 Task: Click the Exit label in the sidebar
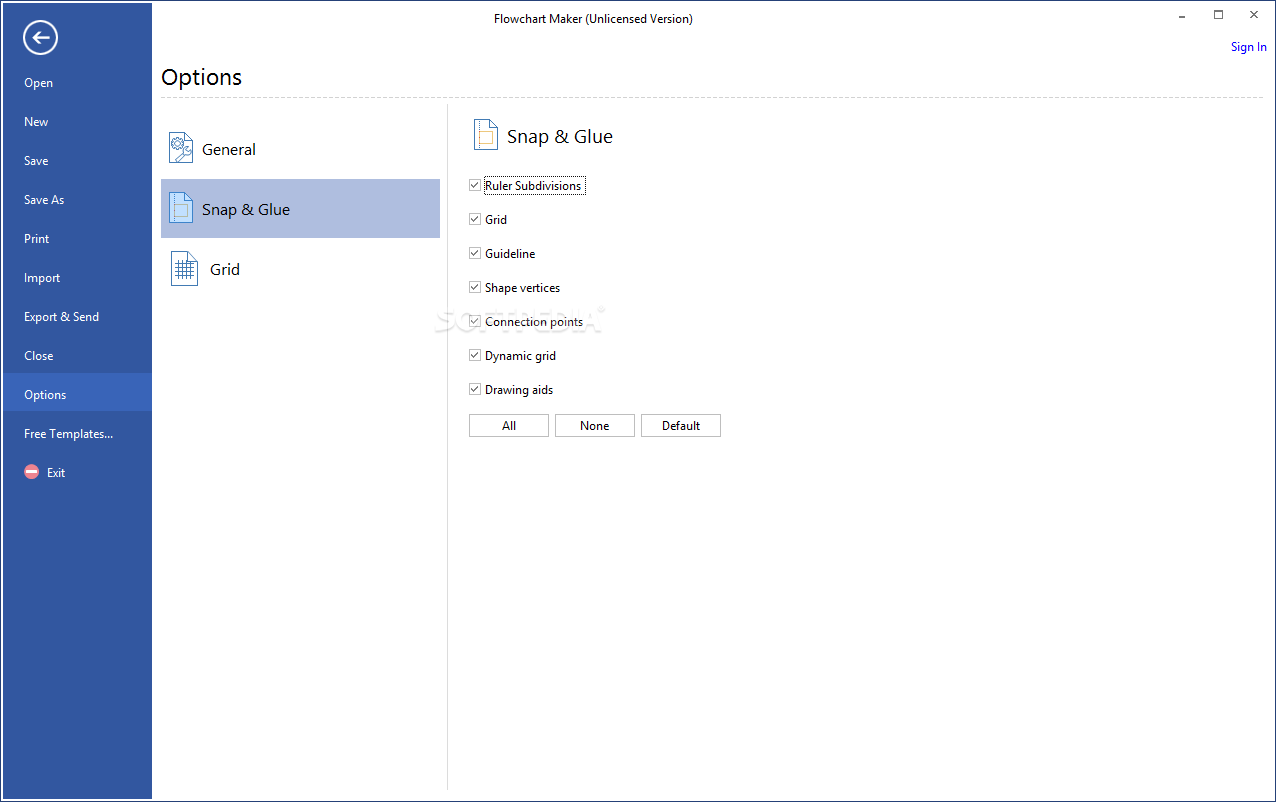tap(56, 473)
